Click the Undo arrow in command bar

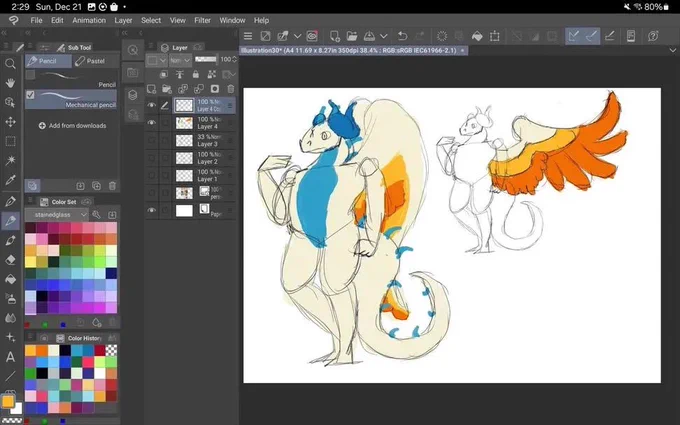[402, 36]
